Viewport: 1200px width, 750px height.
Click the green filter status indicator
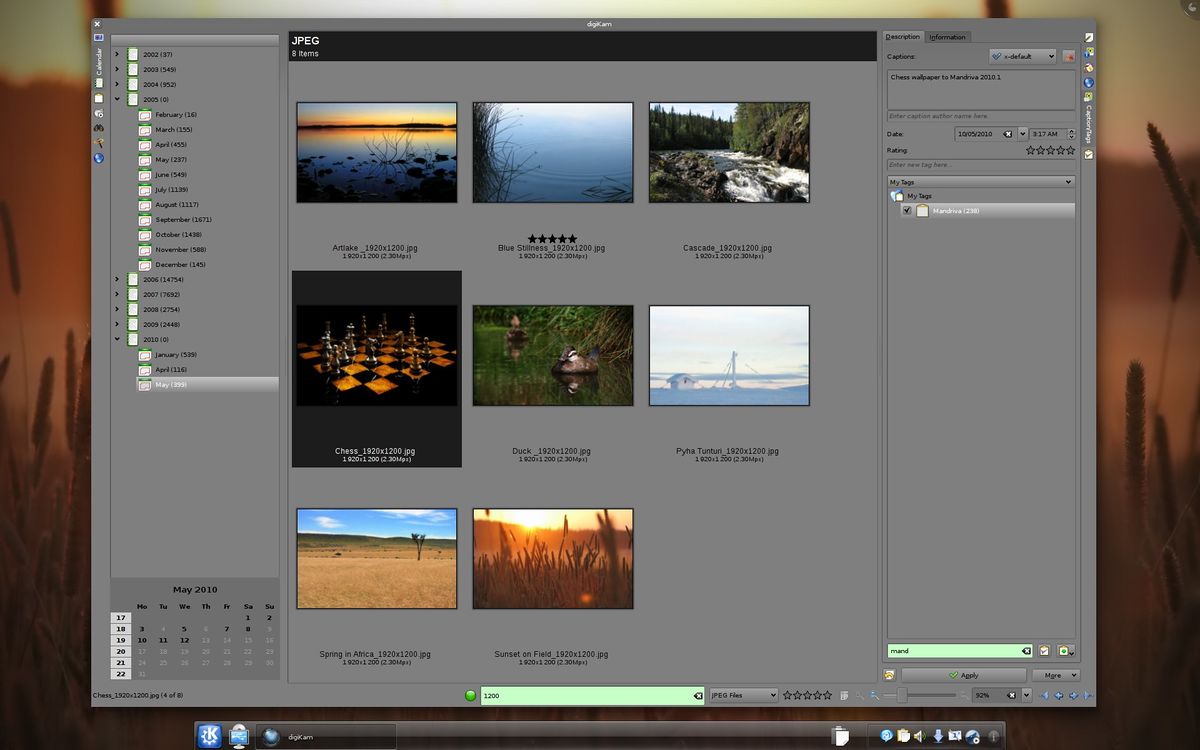(470, 695)
